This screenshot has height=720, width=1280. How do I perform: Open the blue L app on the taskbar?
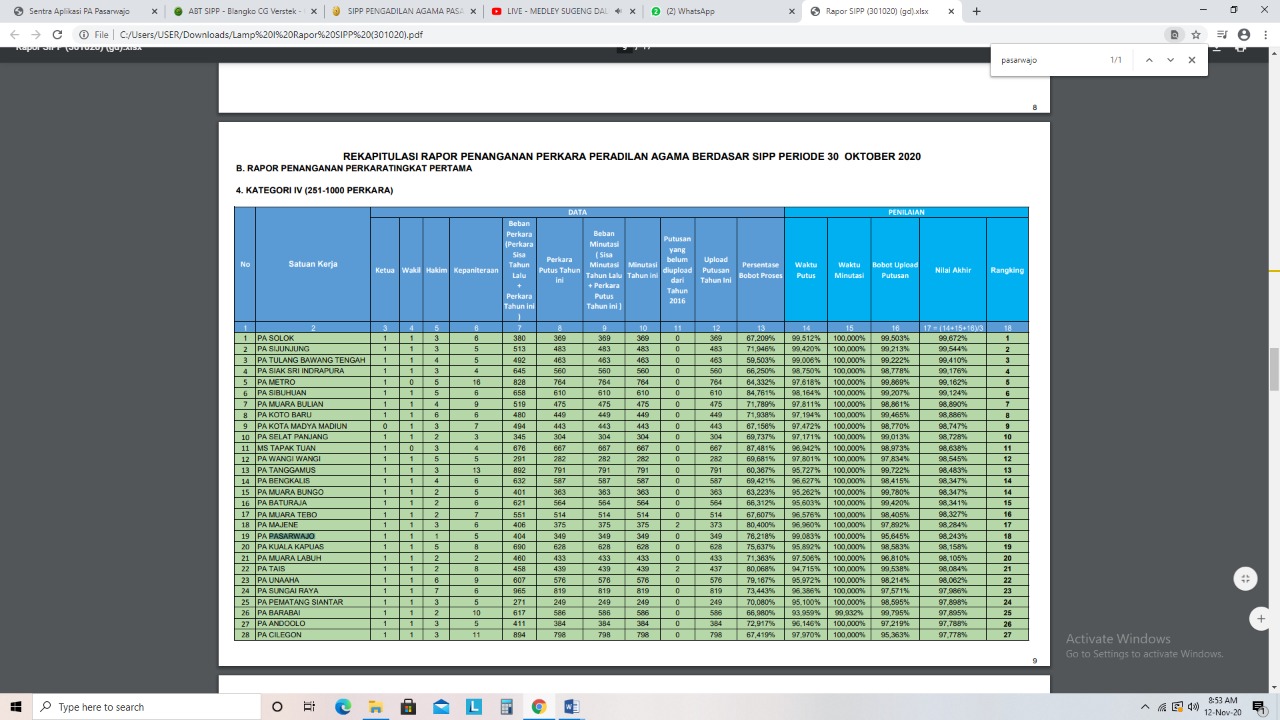[473, 707]
